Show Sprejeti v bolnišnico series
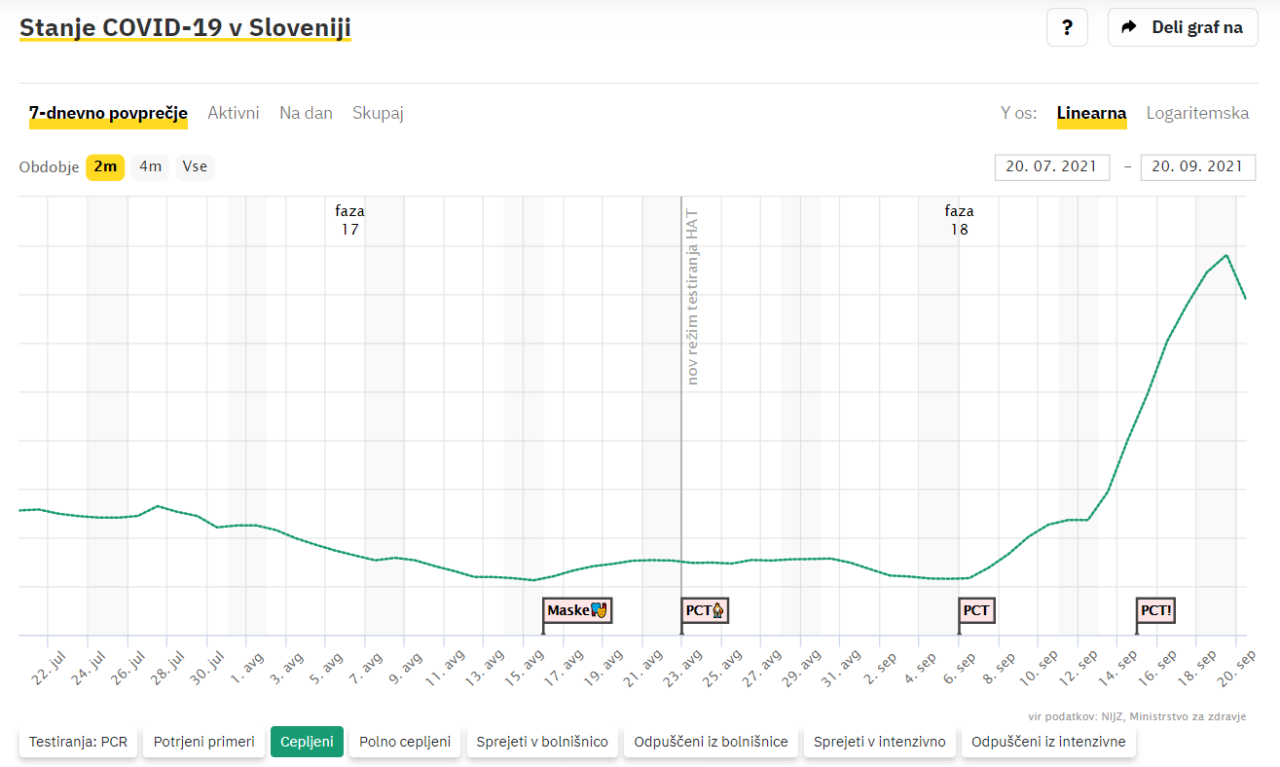 pos(542,742)
